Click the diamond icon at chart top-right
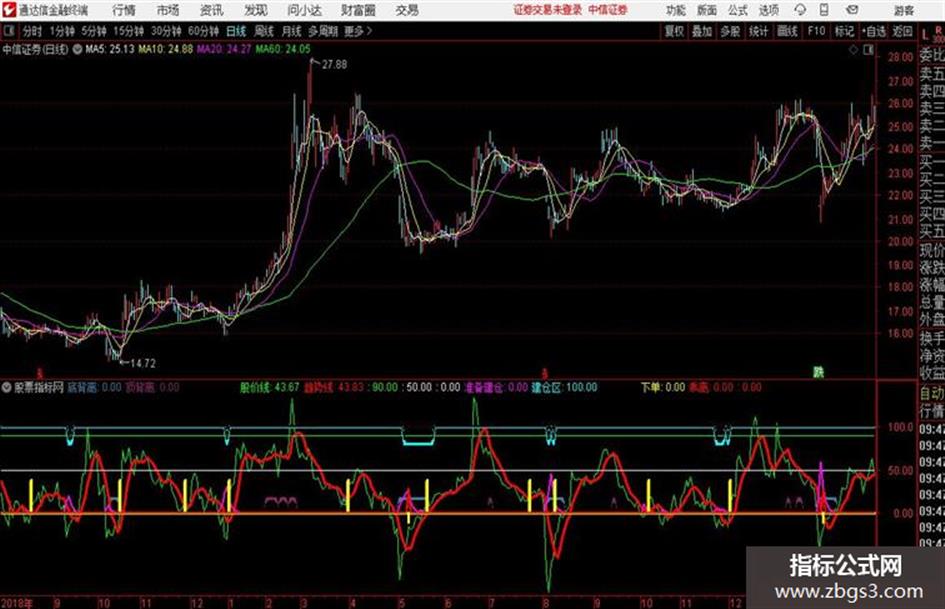Viewport: 945px width, 609px height. pyautogui.click(x=853, y=50)
